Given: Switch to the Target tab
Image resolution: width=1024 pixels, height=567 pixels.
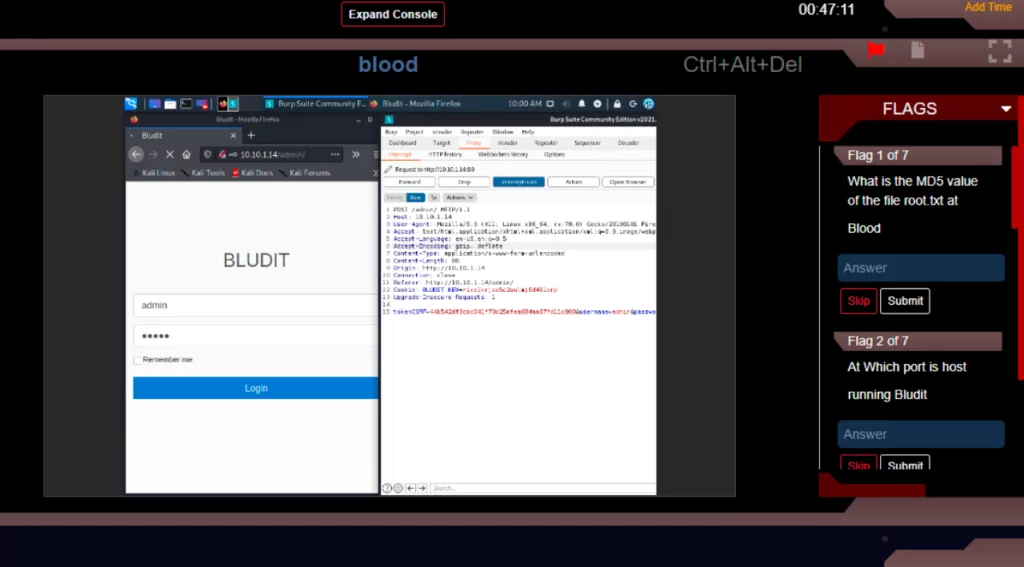Looking at the screenshot, I should pos(441,143).
